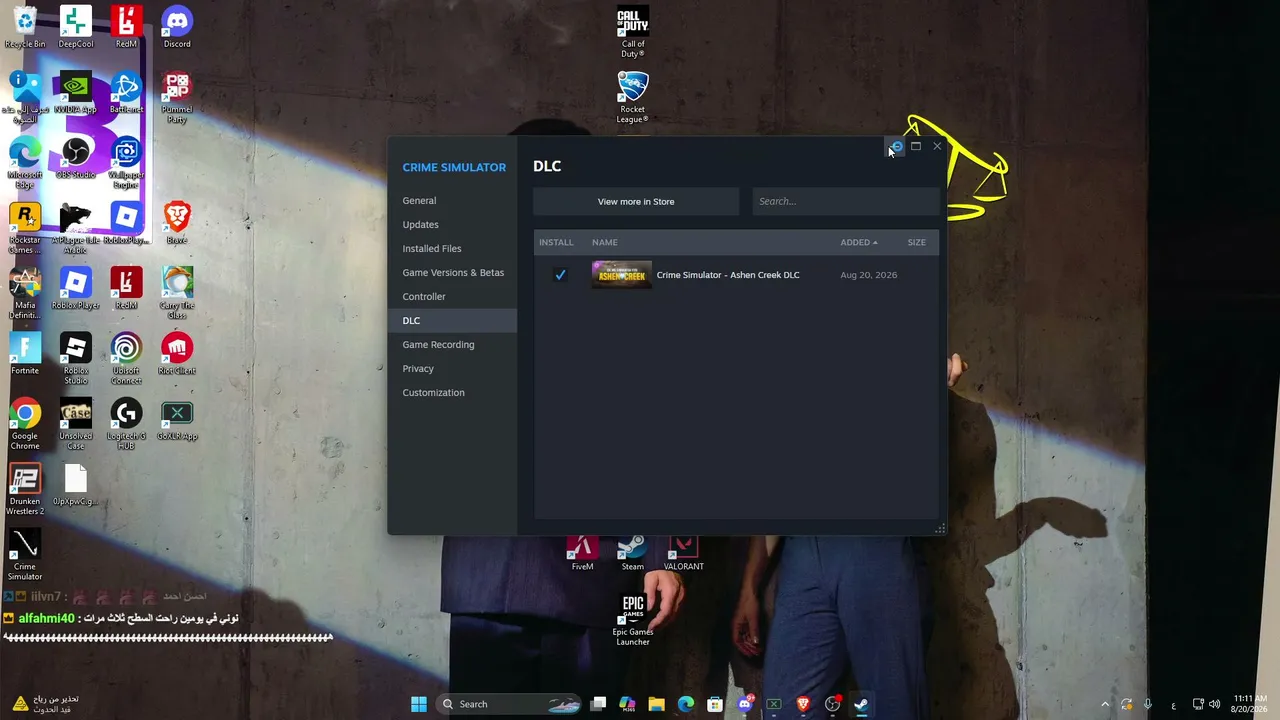Screen dimensions: 1280x720
Task: Select the Rockstar Games desktop shortcut
Action: click(x=25, y=228)
